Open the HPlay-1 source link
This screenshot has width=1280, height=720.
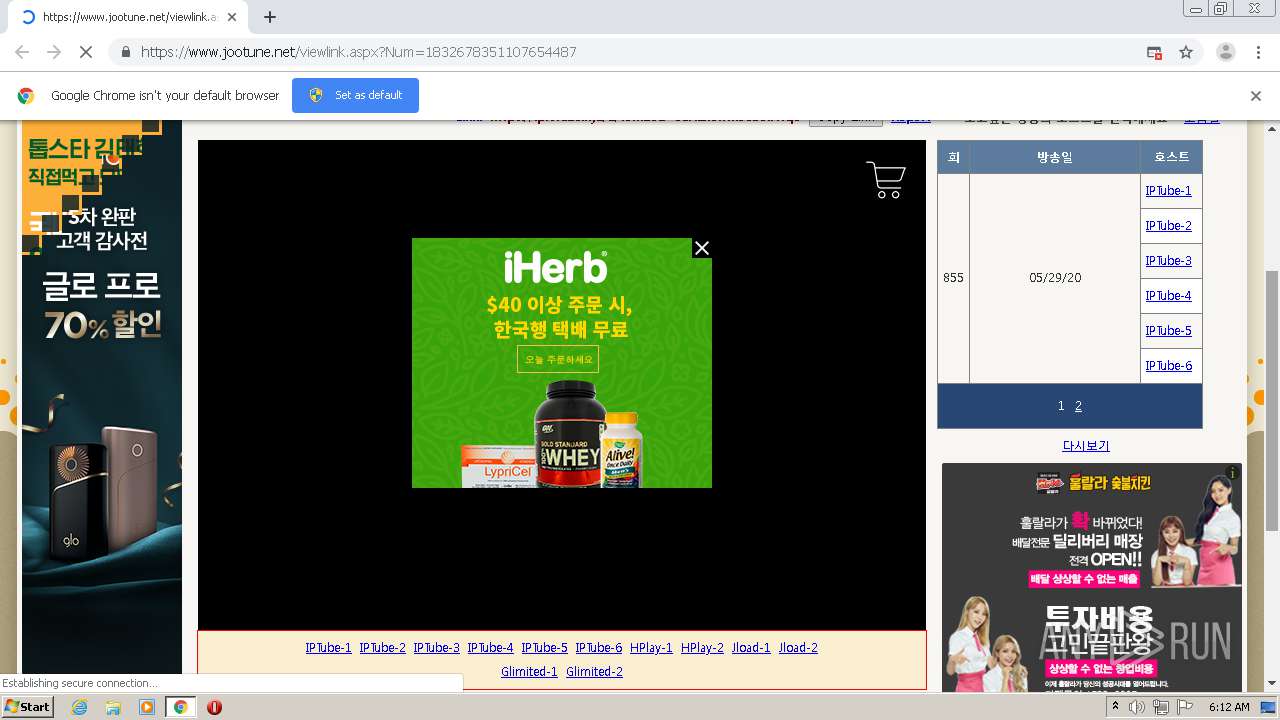pos(651,648)
